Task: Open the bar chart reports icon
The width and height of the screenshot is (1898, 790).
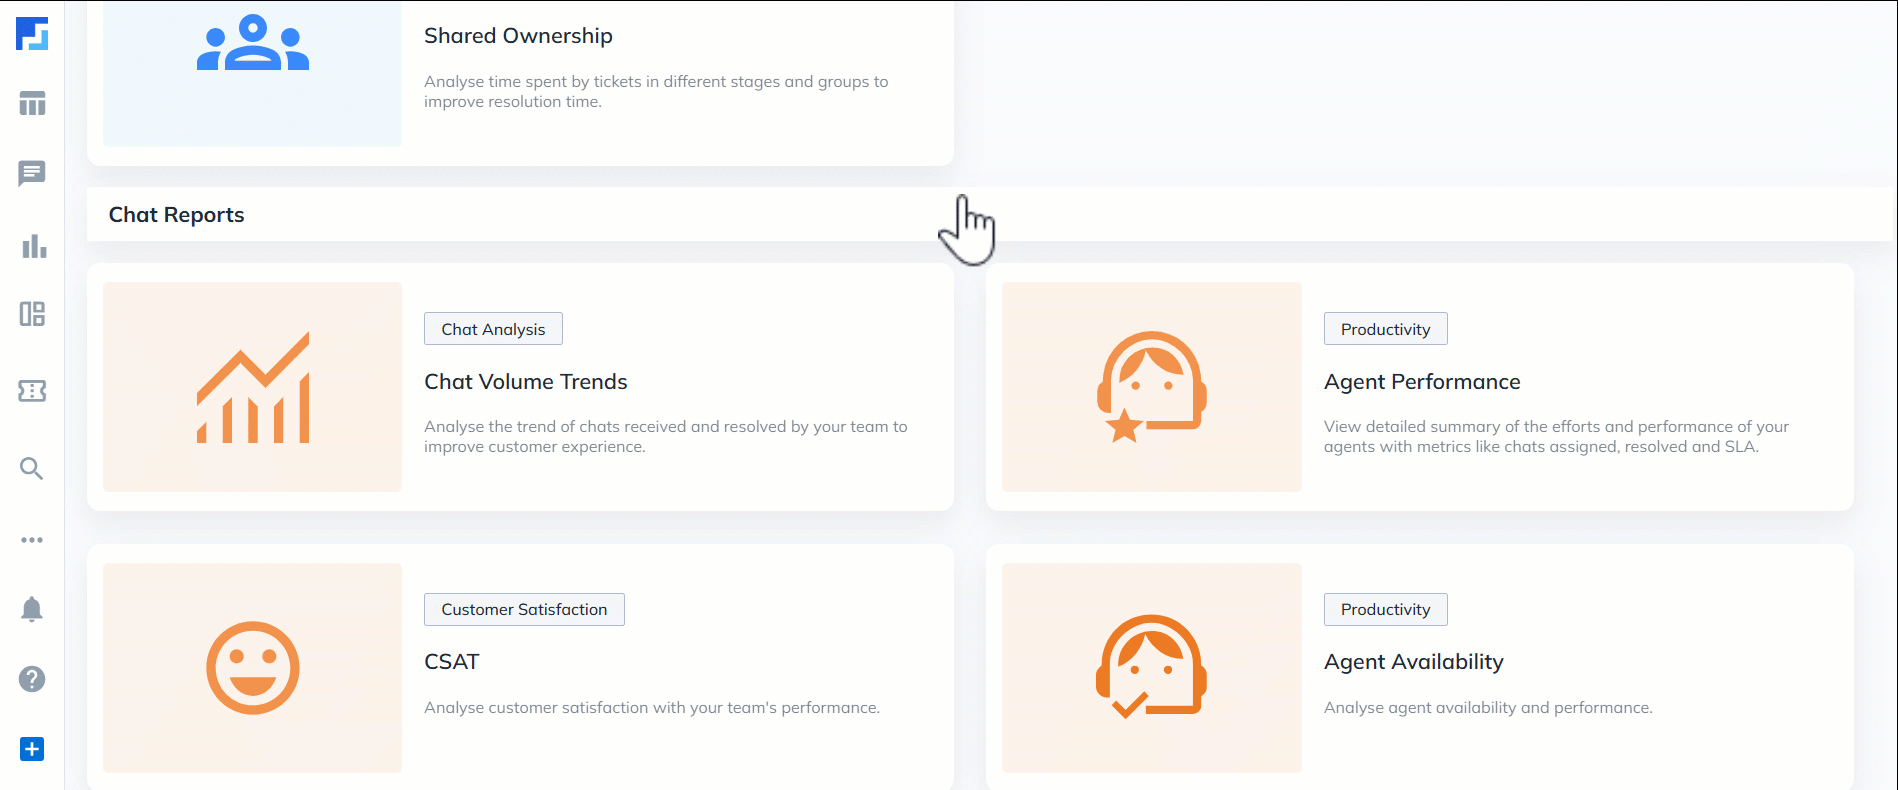Action: [33, 246]
